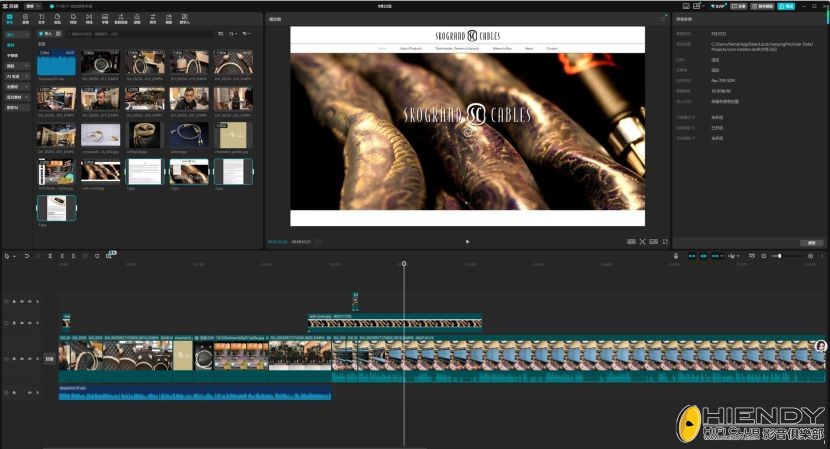Lock the Sequence 01.wav audio track
Viewport: 830px width, 449px height.
click(14, 392)
